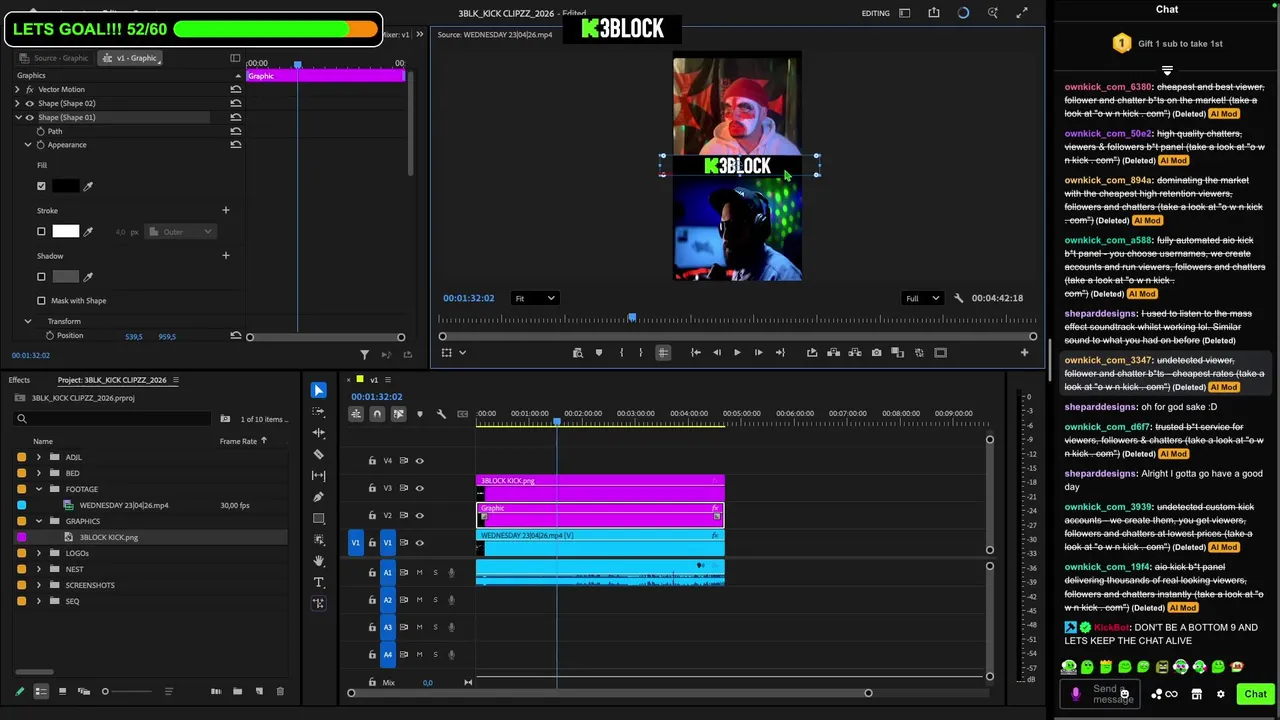The height and width of the screenshot is (720, 1280).
Task: Select the Selection tool in timeline toolbar
Action: [x=319, y=390]
